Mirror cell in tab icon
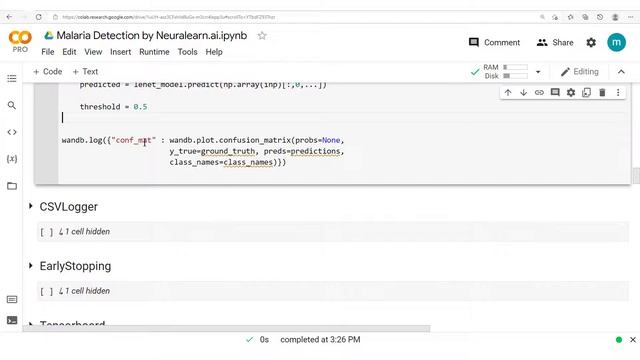 point(587,93)
